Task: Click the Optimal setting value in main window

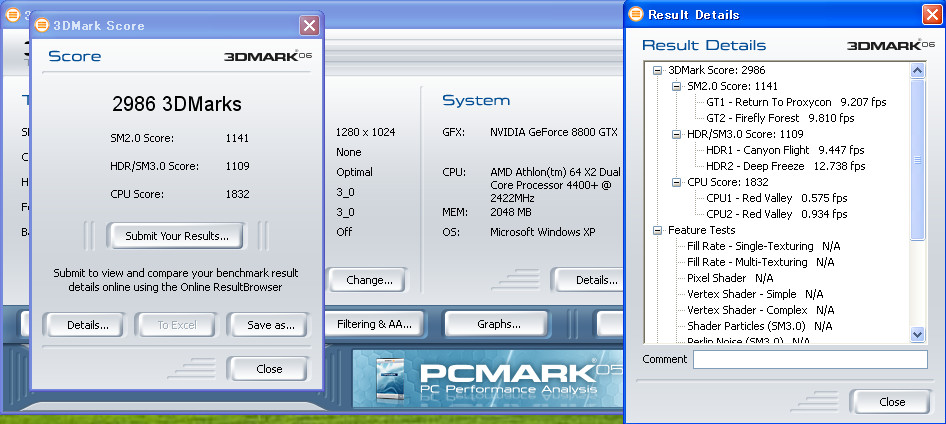Action: click(354, 172)
